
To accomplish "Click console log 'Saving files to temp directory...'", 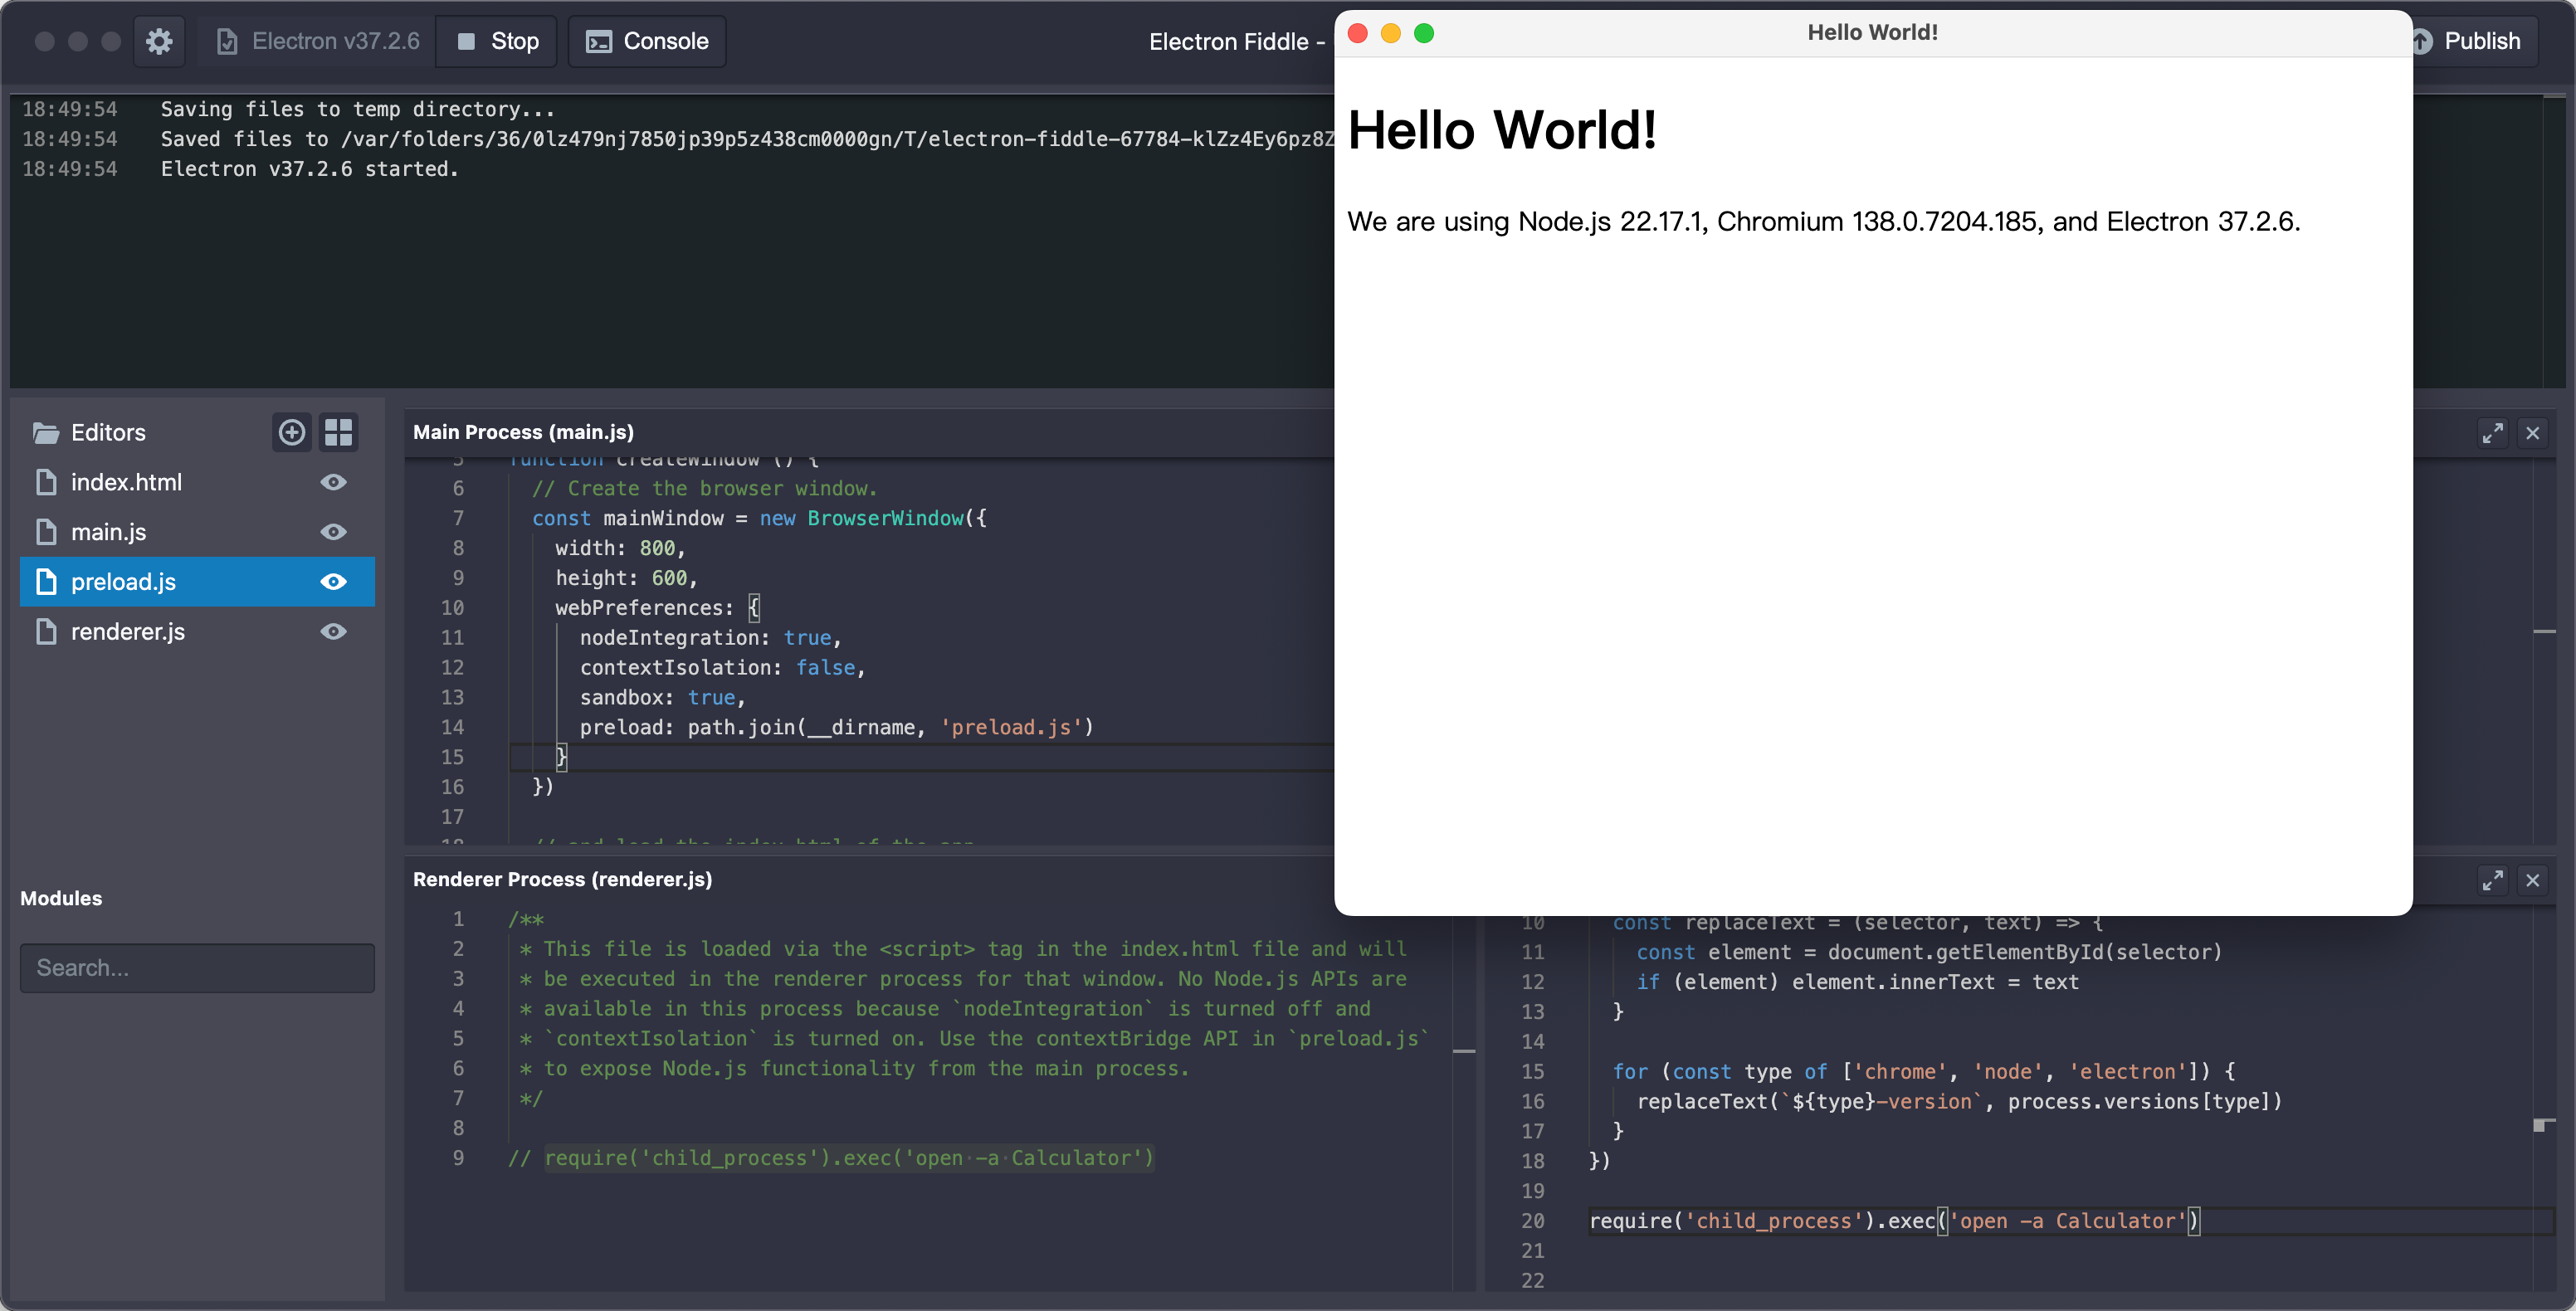I will point(358,109).
